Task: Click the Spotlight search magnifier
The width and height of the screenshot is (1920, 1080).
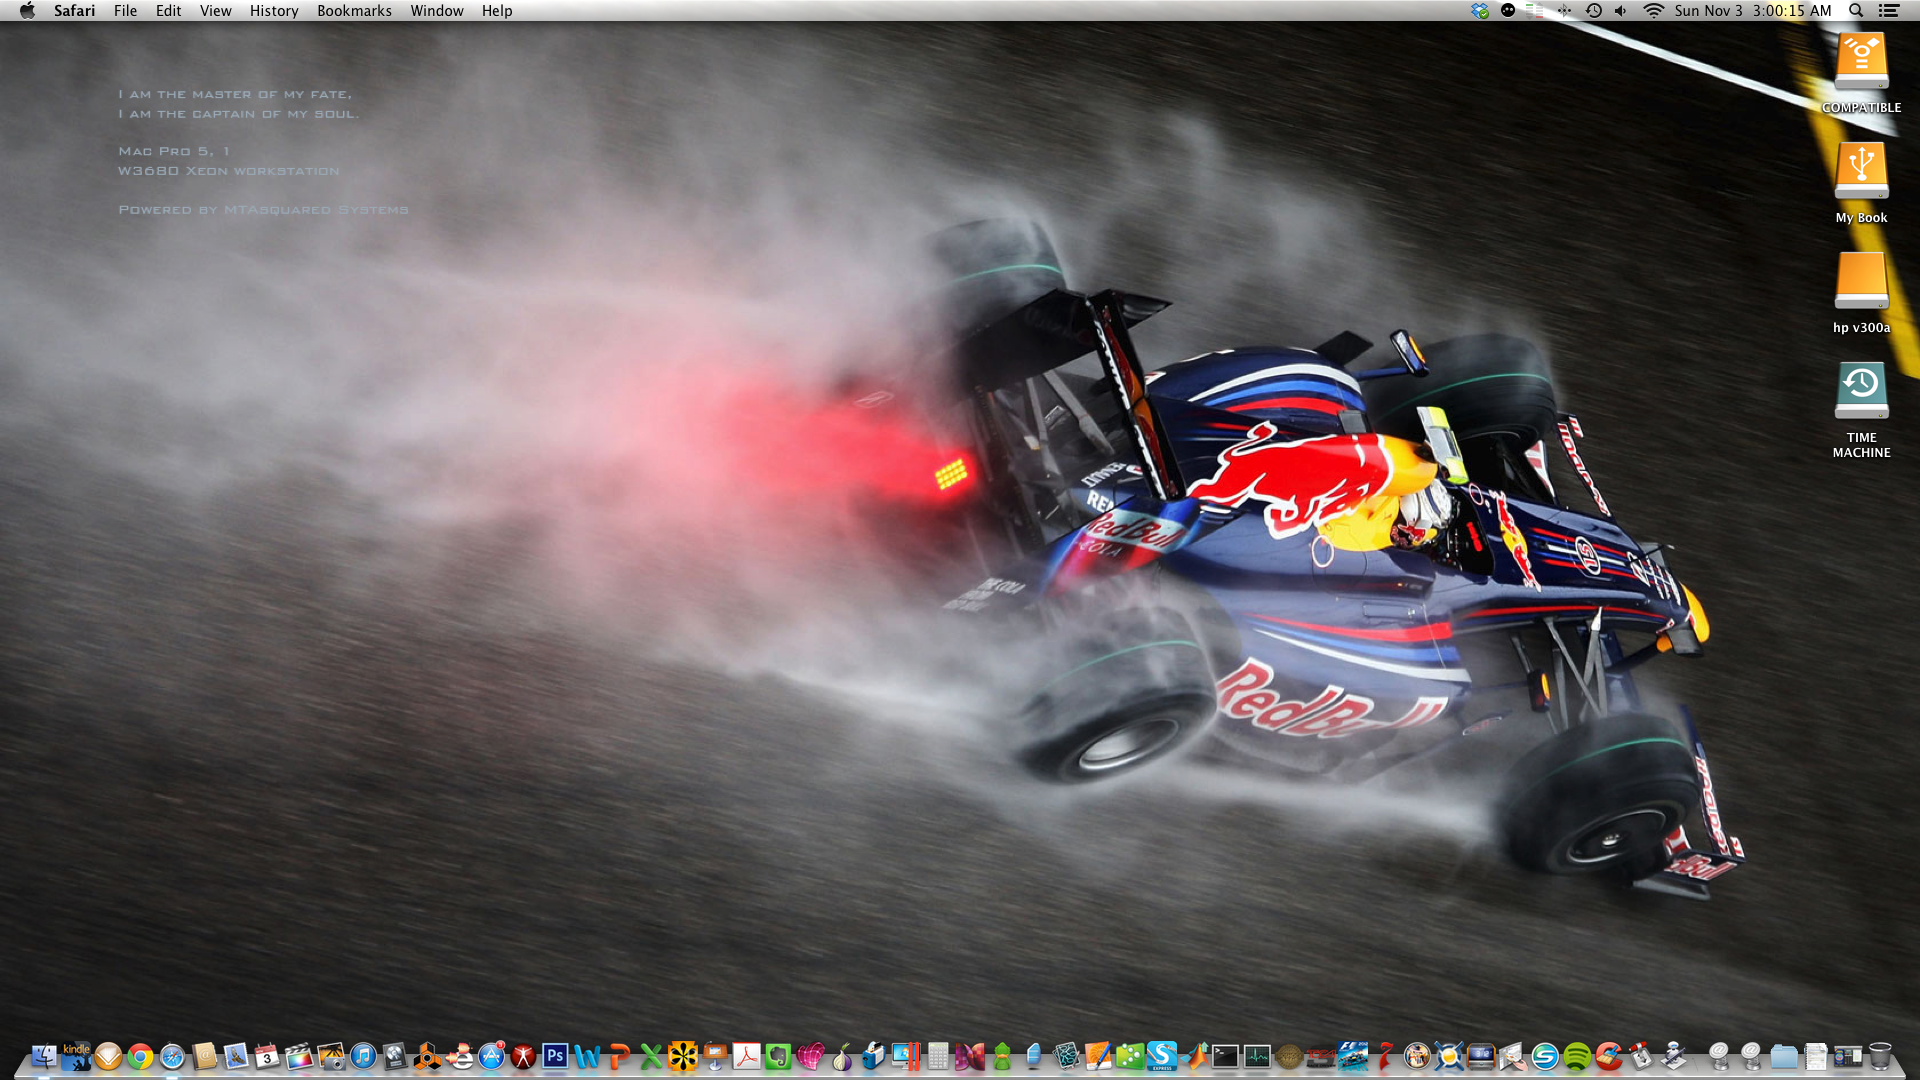Action: [x=1856, y=11]
